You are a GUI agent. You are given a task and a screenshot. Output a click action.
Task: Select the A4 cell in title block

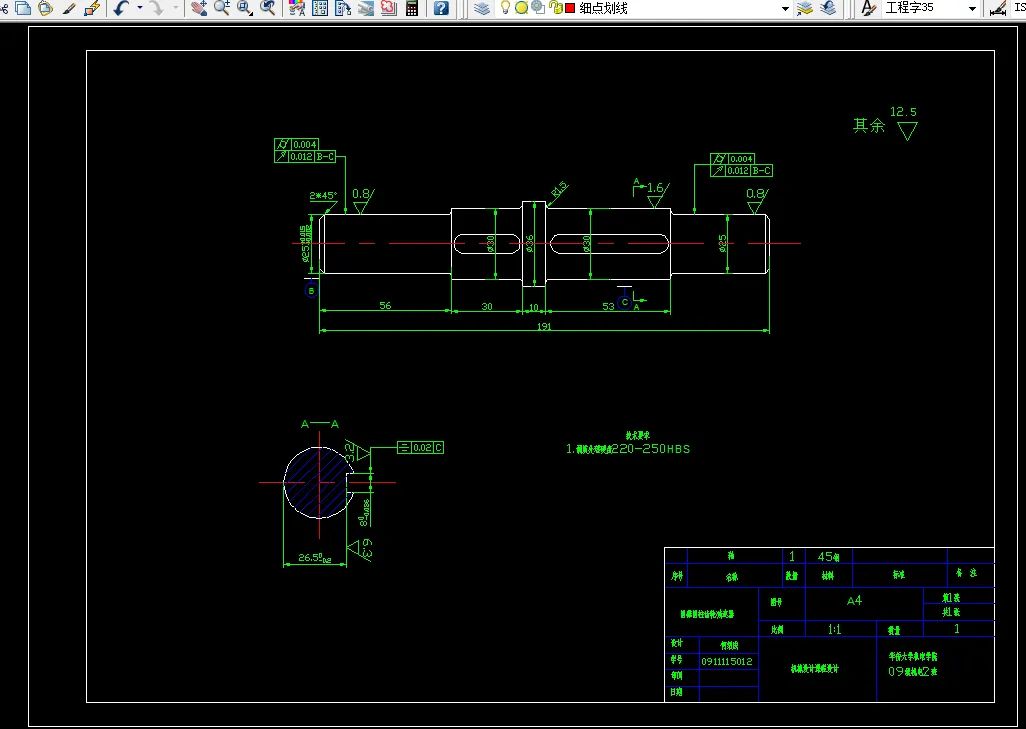click(x=855, y=601)
